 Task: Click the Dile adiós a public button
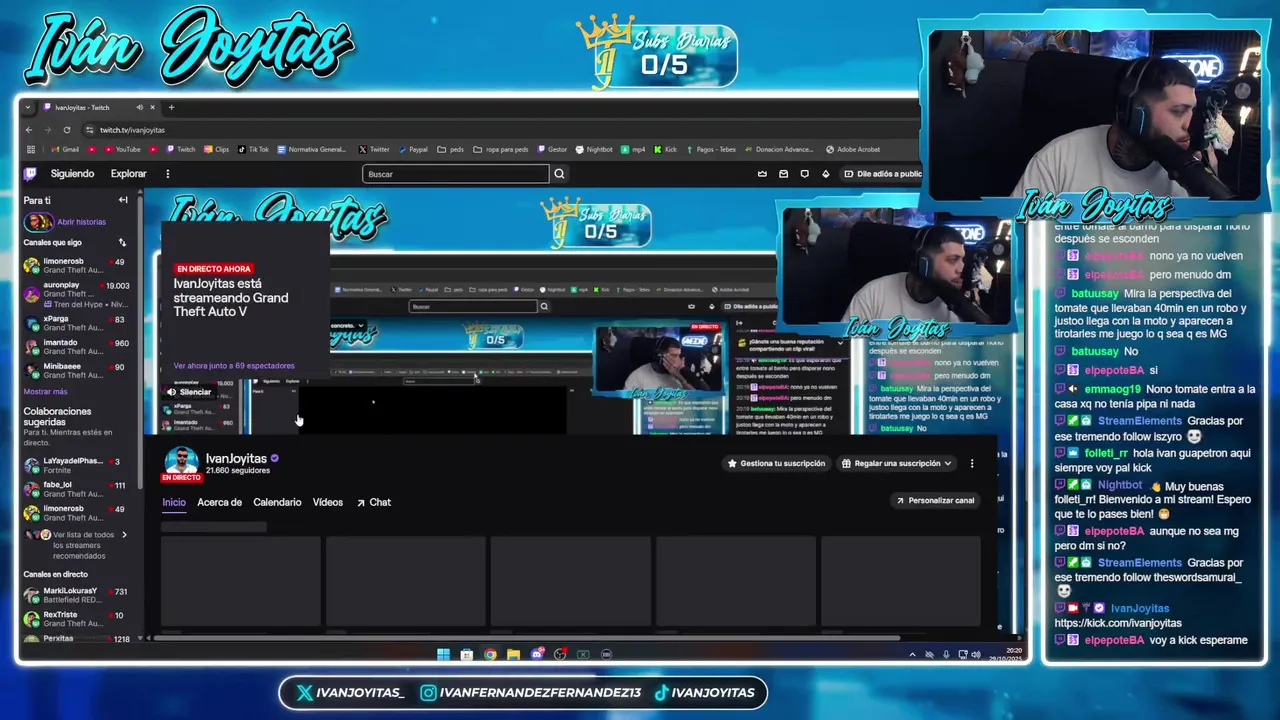[x=882, y=174]
